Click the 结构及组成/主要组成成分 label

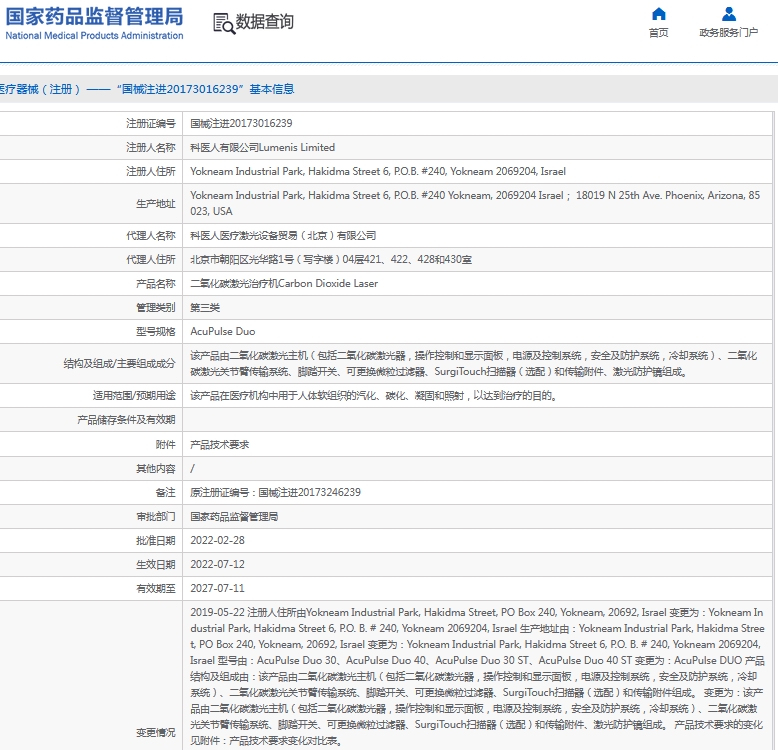coord(120,364)
